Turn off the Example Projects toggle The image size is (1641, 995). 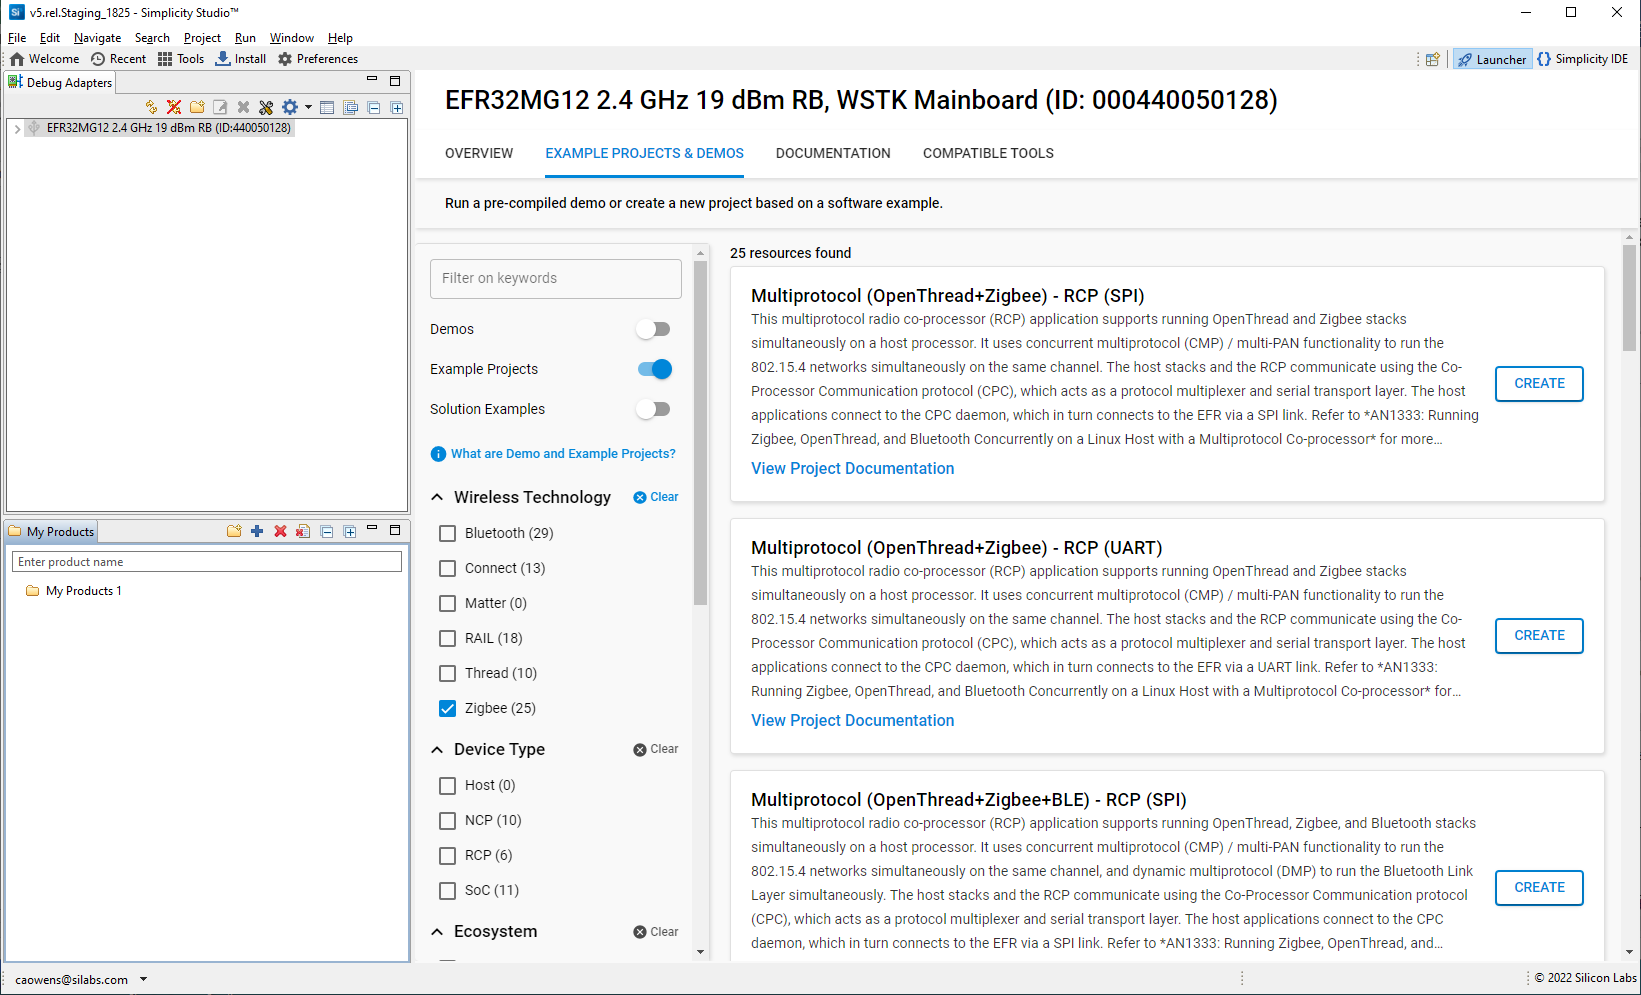tap(654, 369)
